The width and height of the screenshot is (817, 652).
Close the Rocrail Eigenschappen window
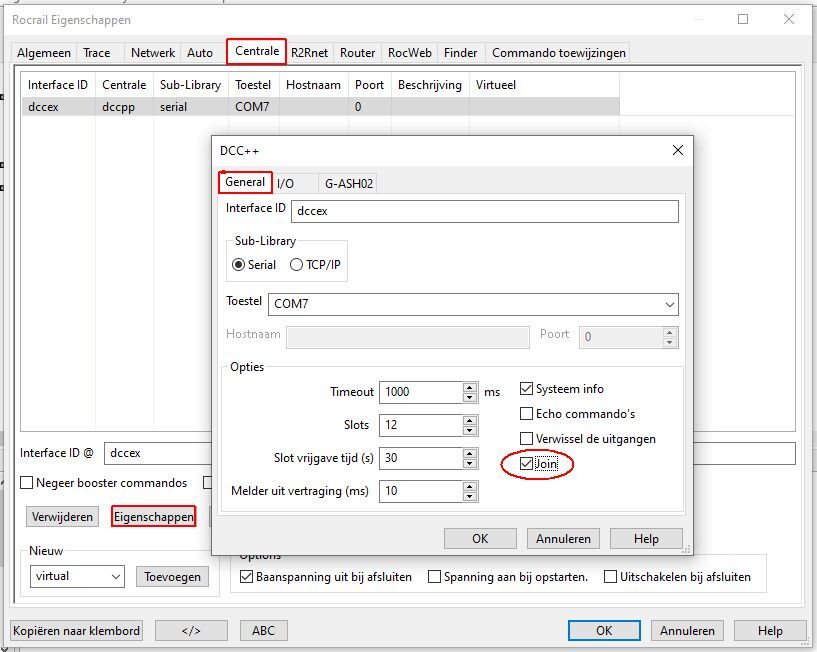coord(789,19)
